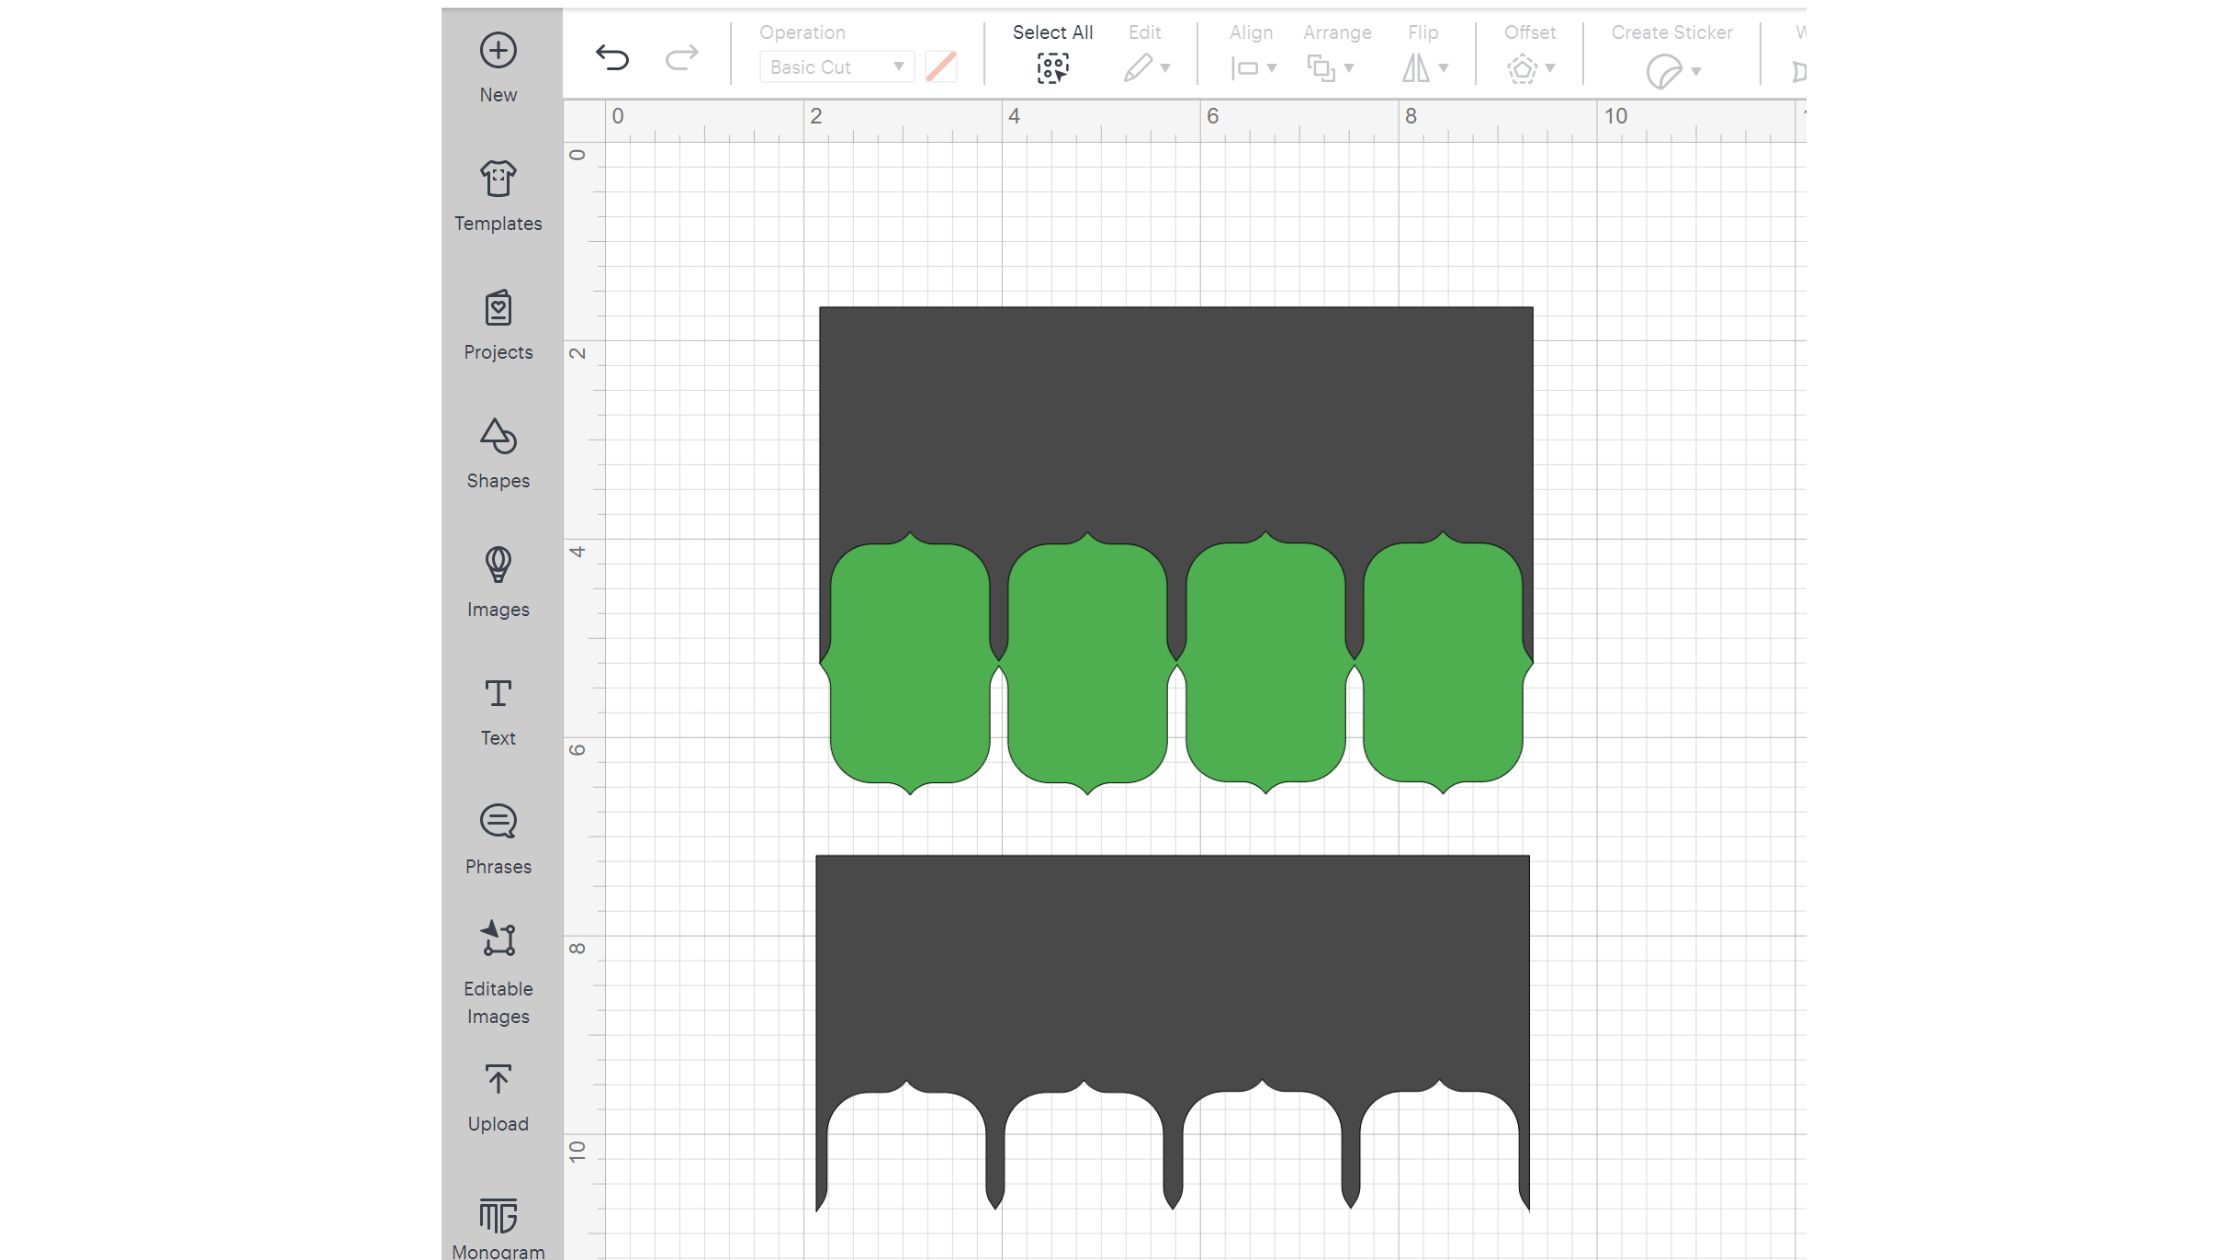Click the operation color swatch
Viewport: 2240px width, 1260px height.
click(x=941, y=67)
